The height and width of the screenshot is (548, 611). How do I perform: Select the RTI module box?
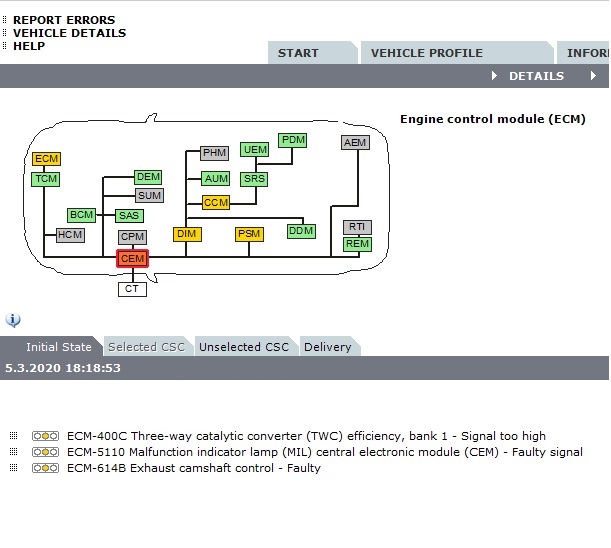[357, 227]
